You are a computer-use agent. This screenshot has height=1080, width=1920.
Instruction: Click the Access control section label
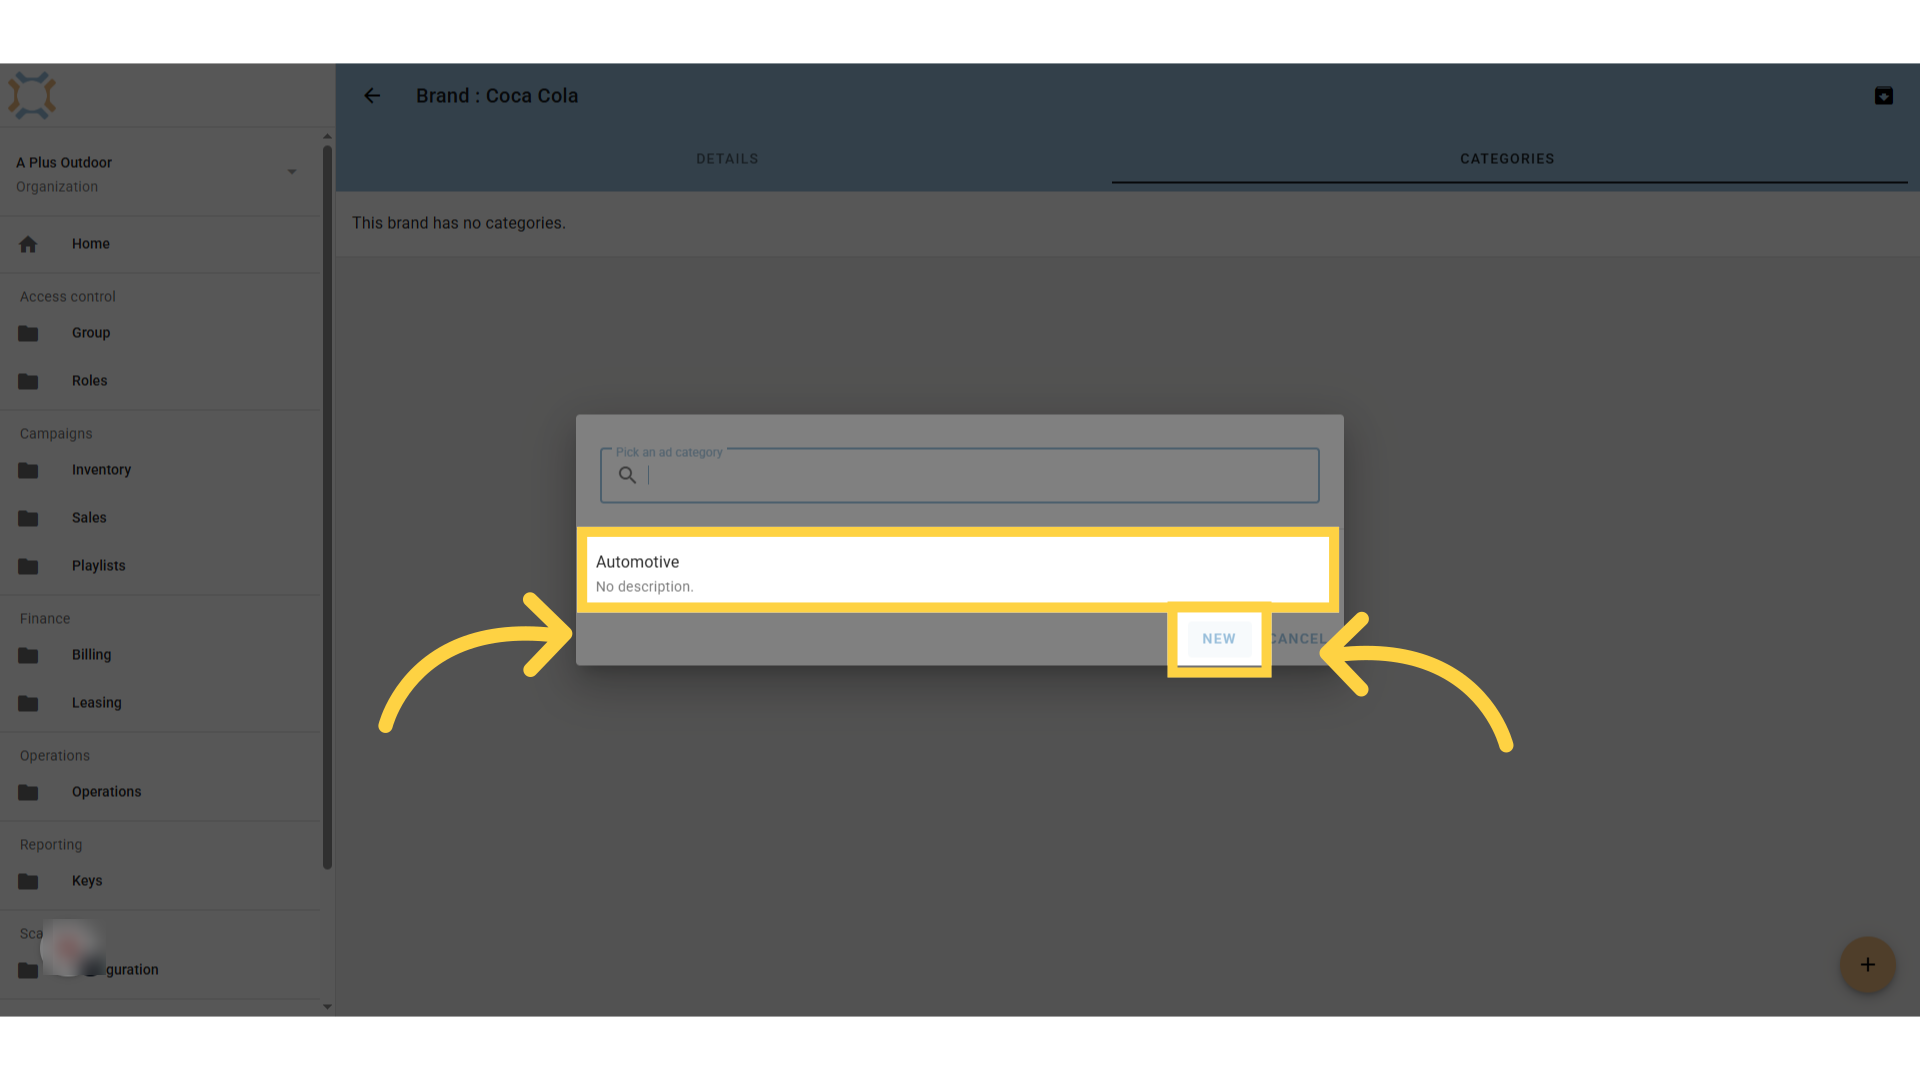coord(68,297)
